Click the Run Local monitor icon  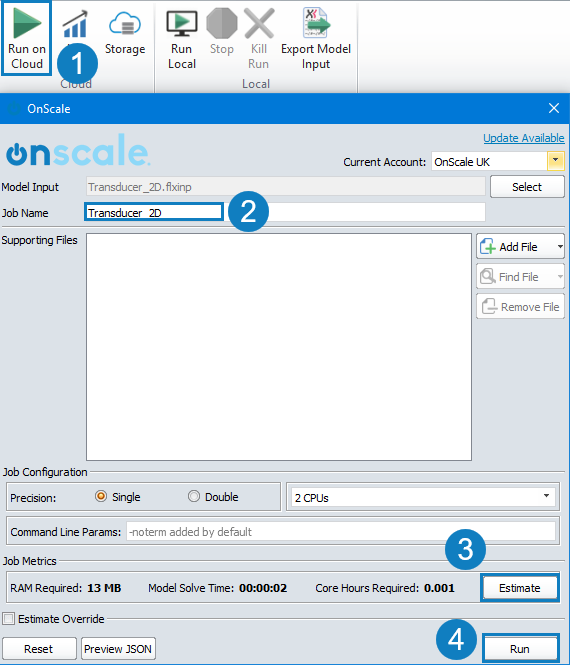point(182,24)
